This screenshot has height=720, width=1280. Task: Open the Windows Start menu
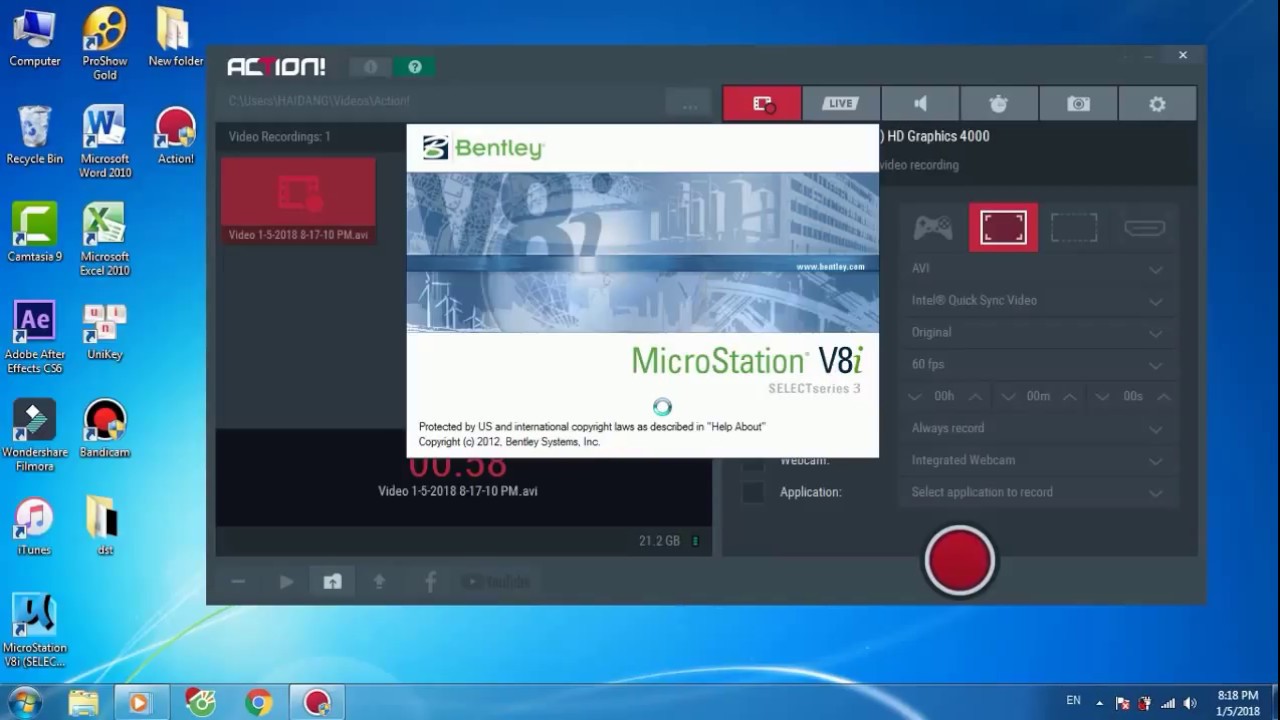(x=24, y=702)
